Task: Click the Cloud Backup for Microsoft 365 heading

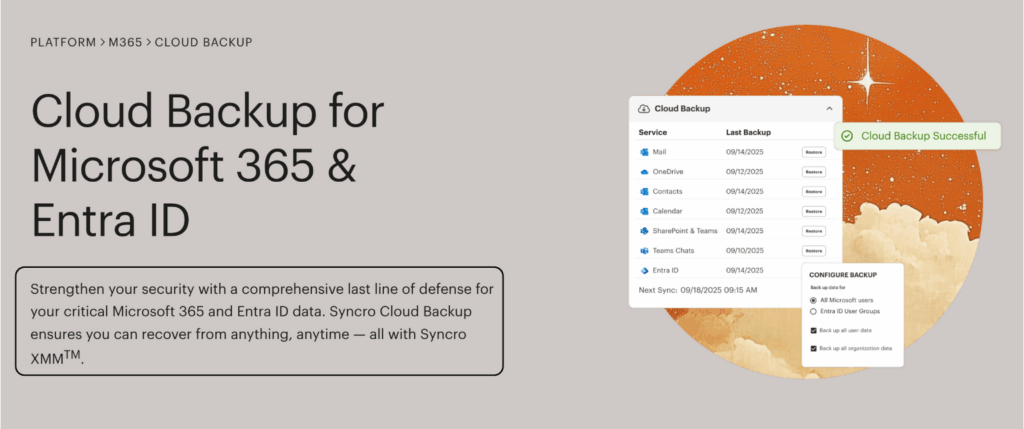Action: 208,167
